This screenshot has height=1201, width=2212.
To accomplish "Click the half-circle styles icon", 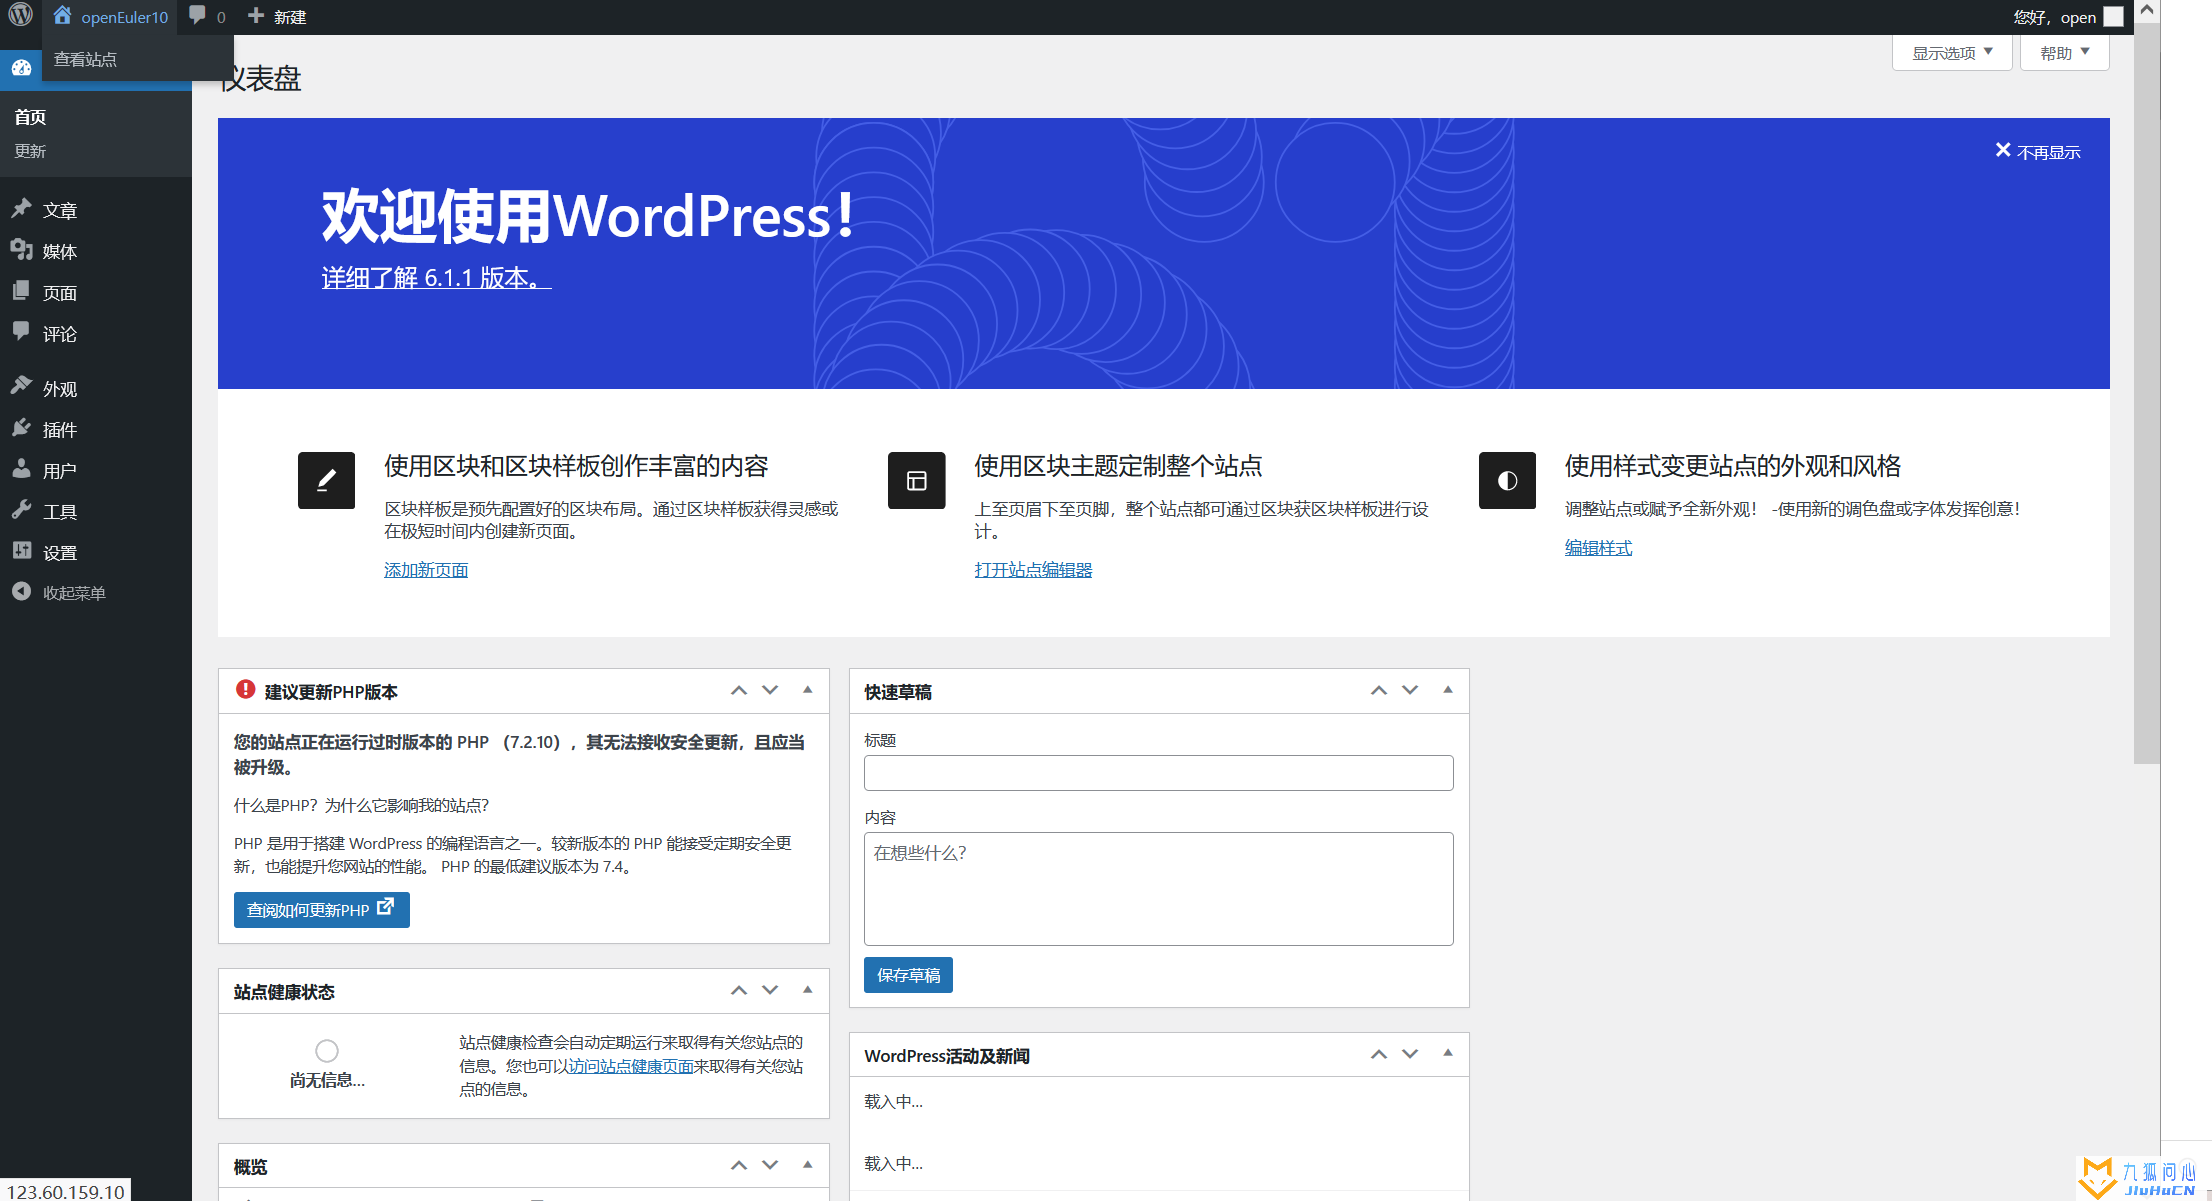I will point(1507,481).
